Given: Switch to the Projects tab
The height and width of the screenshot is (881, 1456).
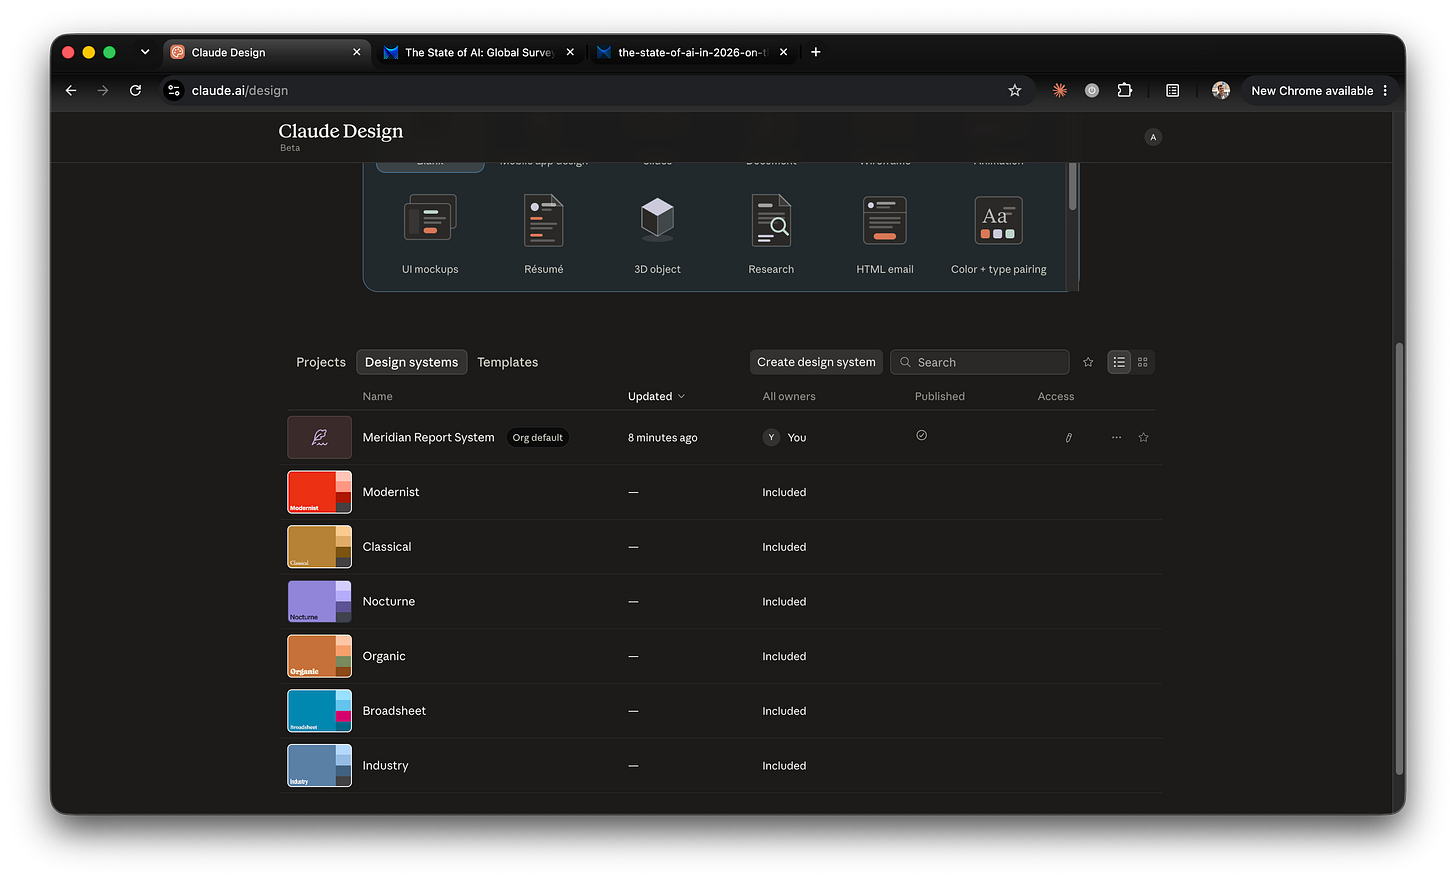Looking at the screenshot, I should [x=321, y=362].
